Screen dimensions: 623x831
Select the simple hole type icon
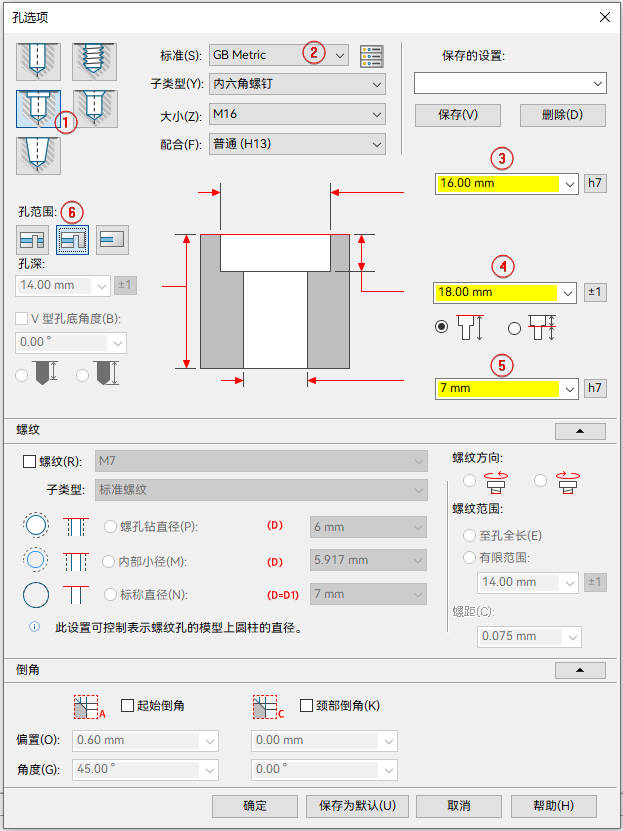tap(38, 61)
